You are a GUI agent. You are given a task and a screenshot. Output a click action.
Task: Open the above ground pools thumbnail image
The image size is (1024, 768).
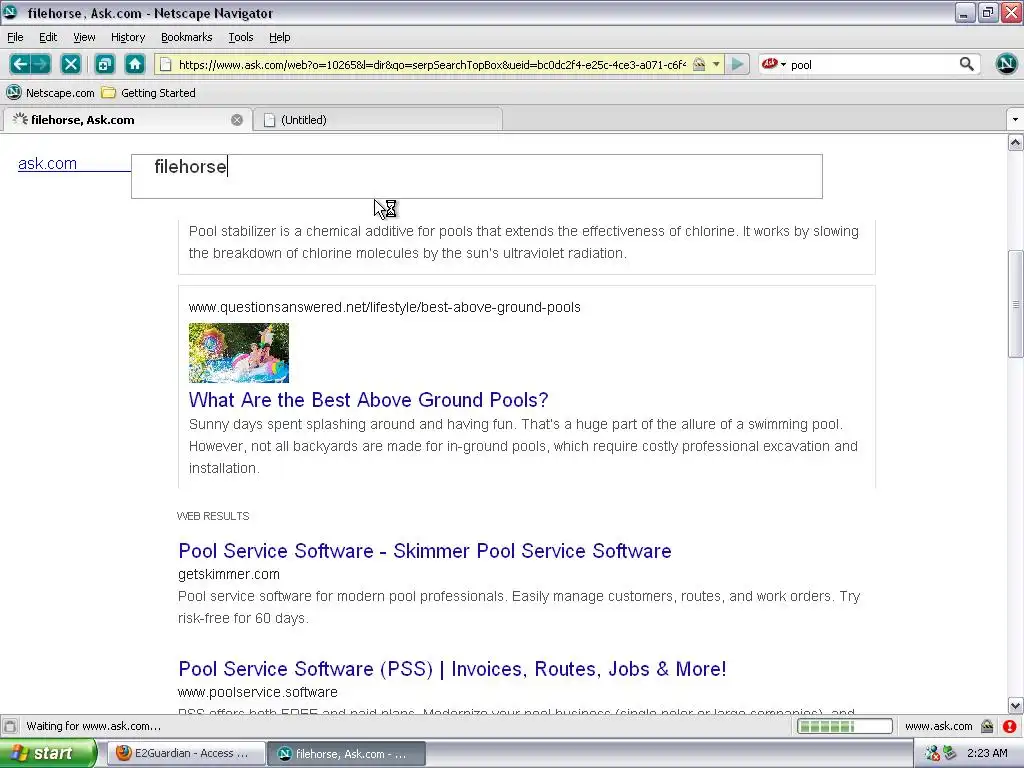[239, 353]
